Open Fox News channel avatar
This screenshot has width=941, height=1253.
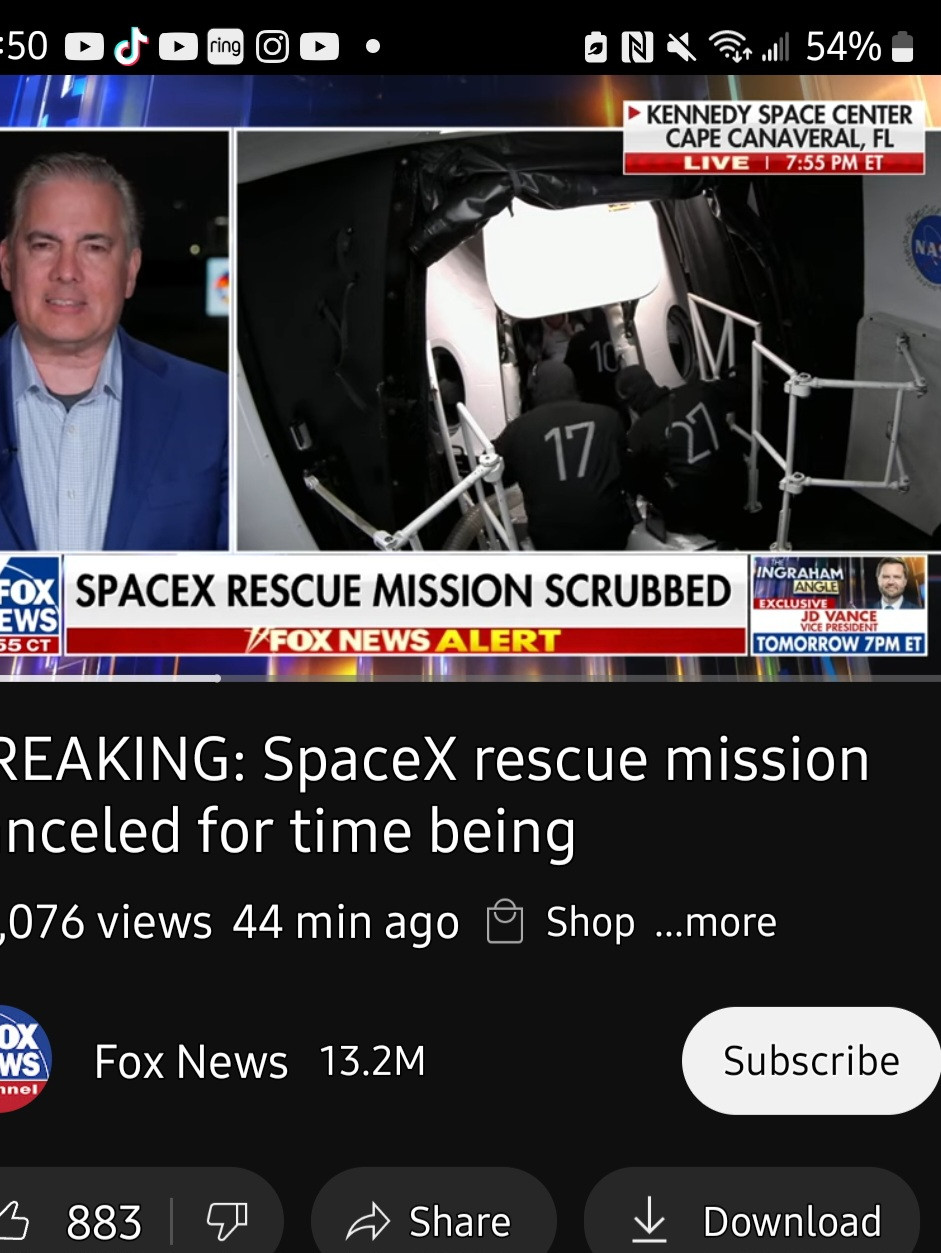point(22,1060)
